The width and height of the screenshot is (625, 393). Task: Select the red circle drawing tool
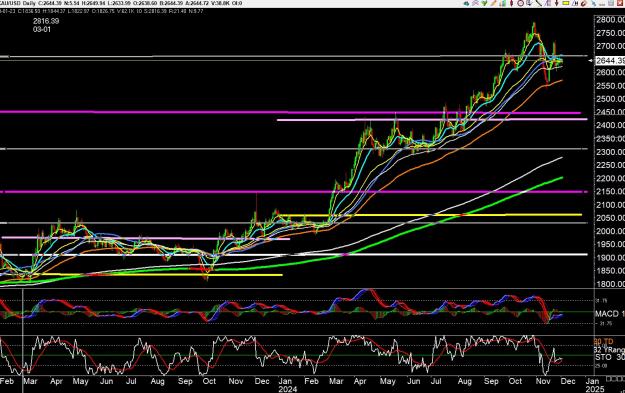coord(521,3)
